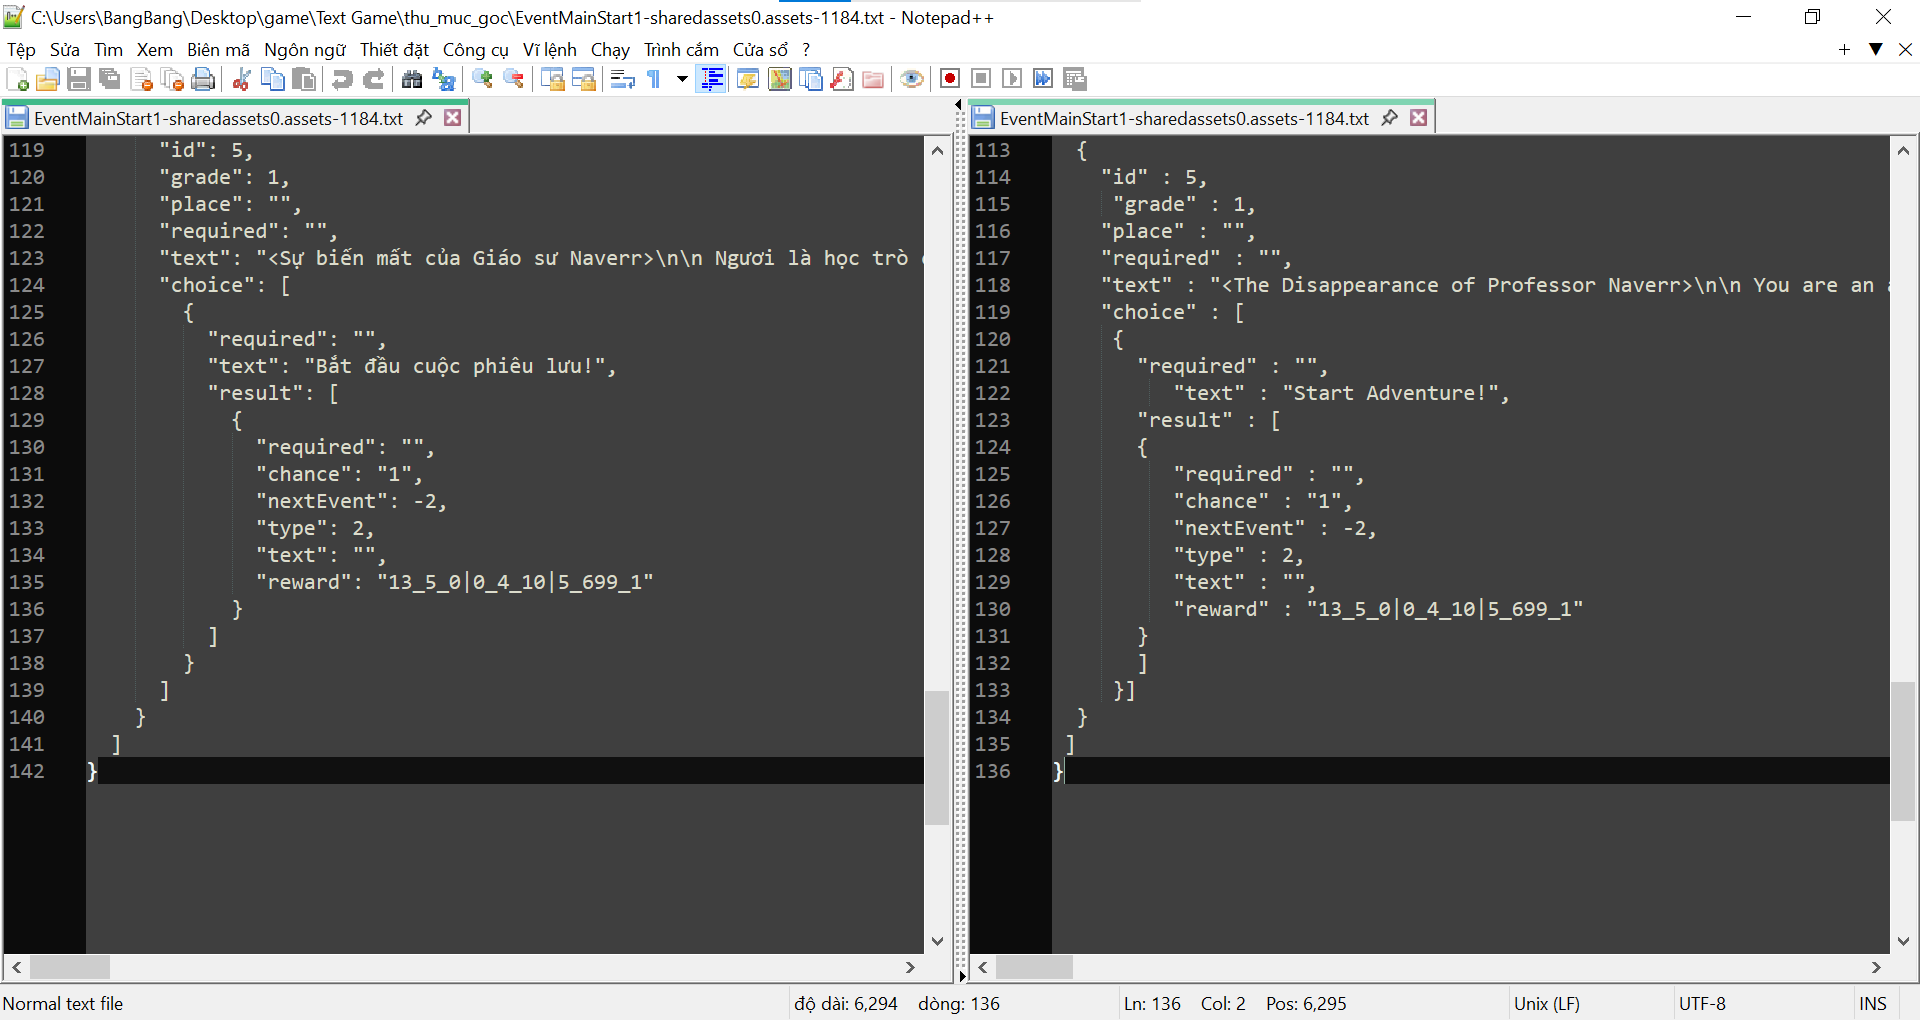Toggle file monitoring eye icon

[x=911, y=79]
